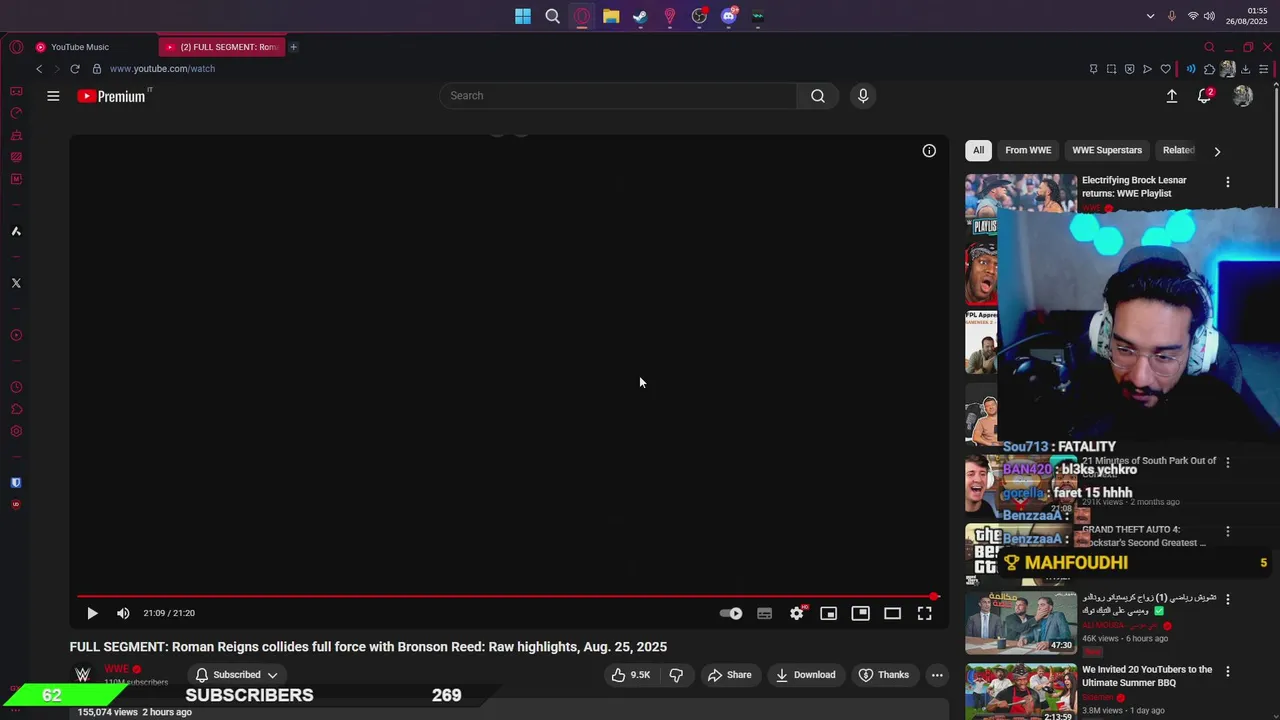Open options for the South Park video
1280x720 pixels.
tap(1228, 462)
